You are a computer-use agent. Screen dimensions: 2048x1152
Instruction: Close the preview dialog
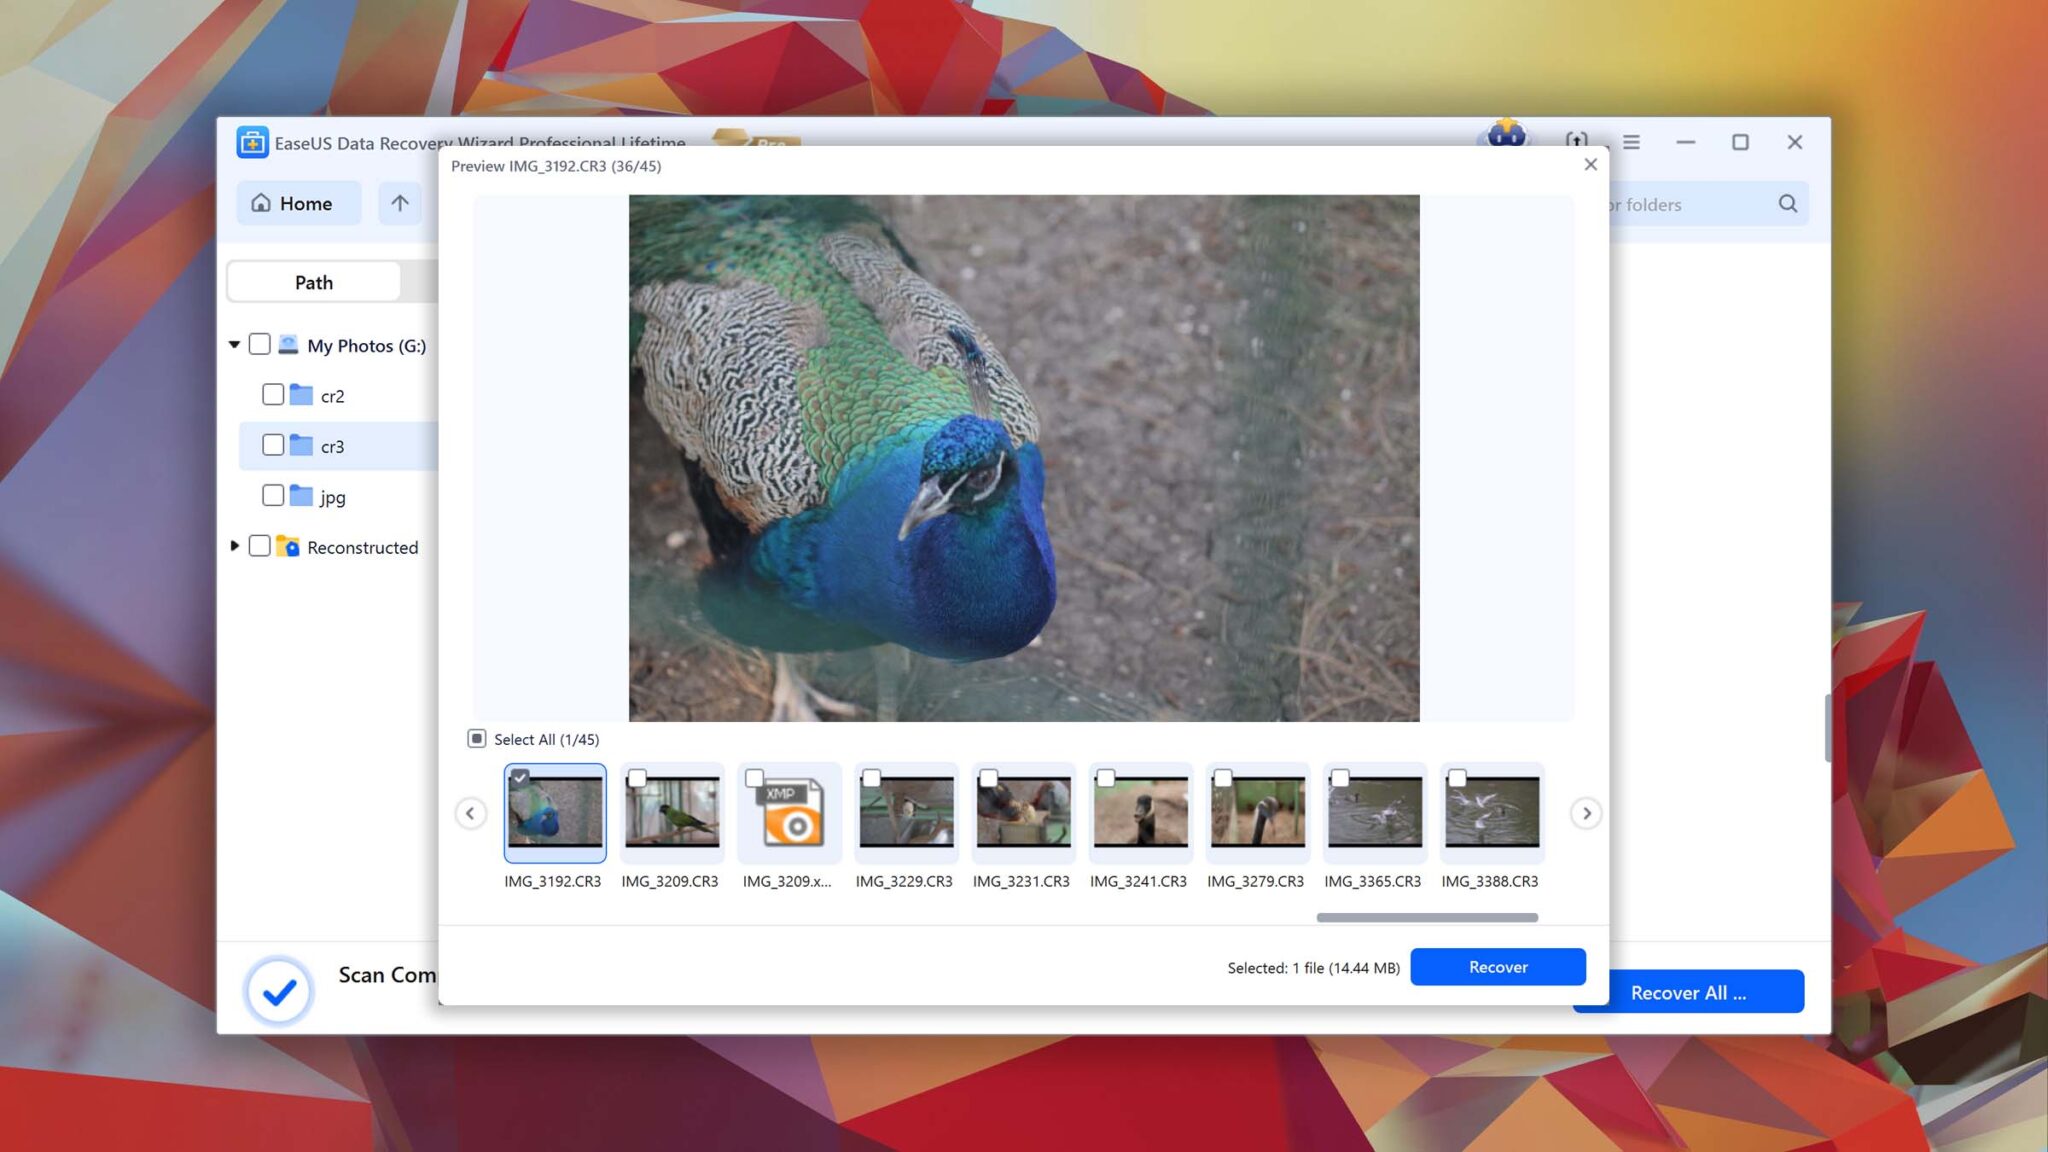click(x=1590, y=165)
